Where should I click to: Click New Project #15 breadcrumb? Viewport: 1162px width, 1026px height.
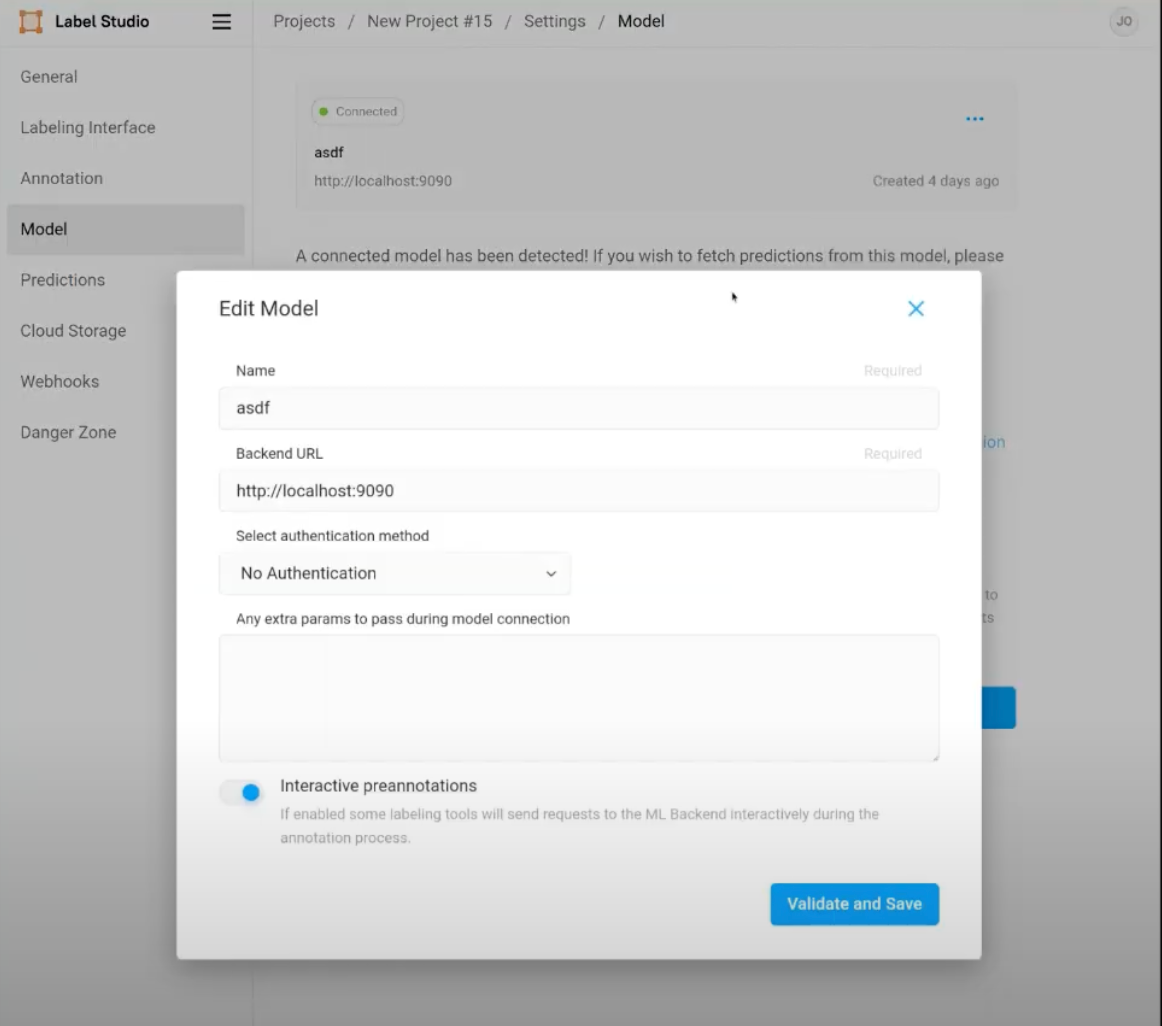click(429, 22)
